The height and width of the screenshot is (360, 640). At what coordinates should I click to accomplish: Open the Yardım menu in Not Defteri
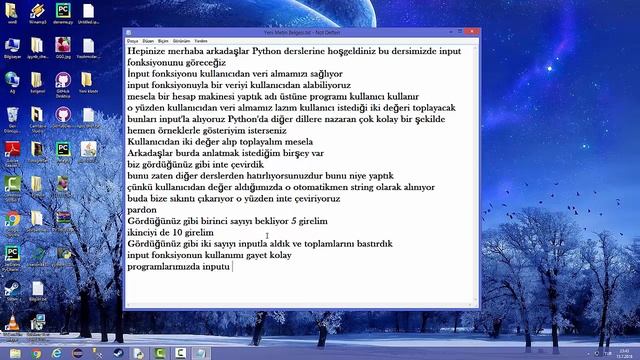[200, 41]
